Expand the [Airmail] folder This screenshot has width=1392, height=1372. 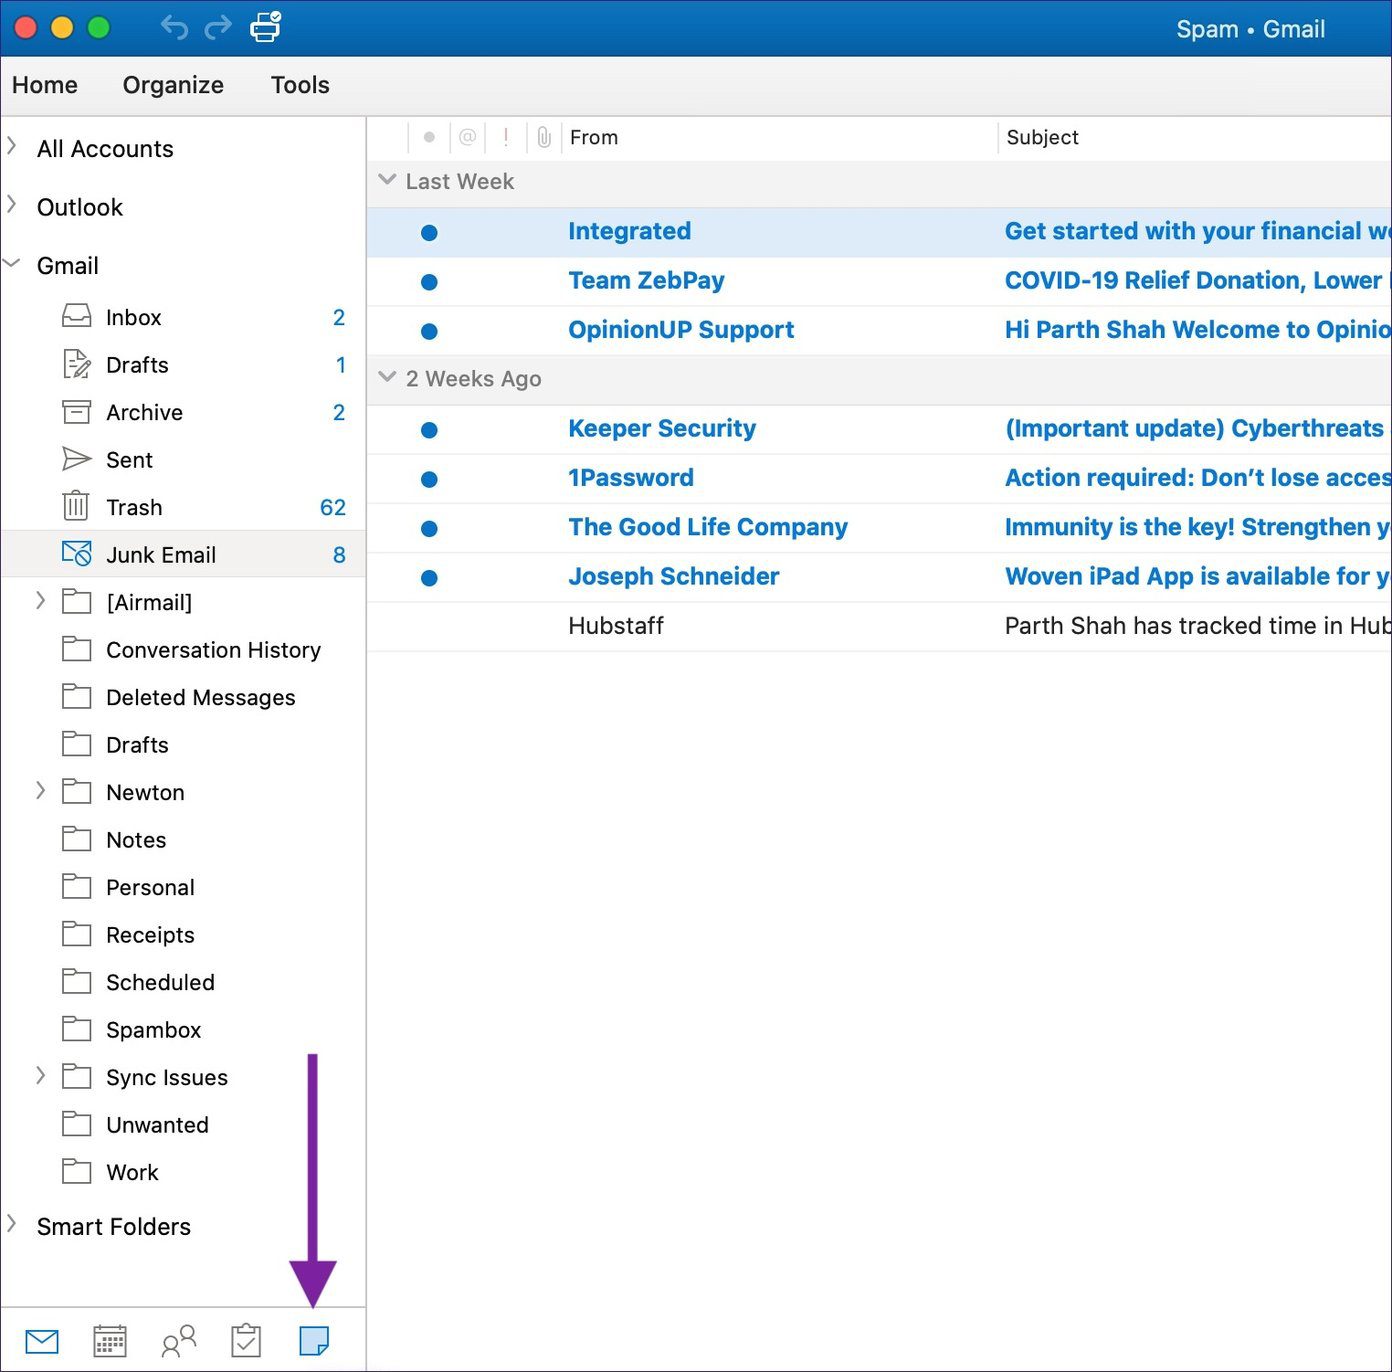click(x=40, y=600)
